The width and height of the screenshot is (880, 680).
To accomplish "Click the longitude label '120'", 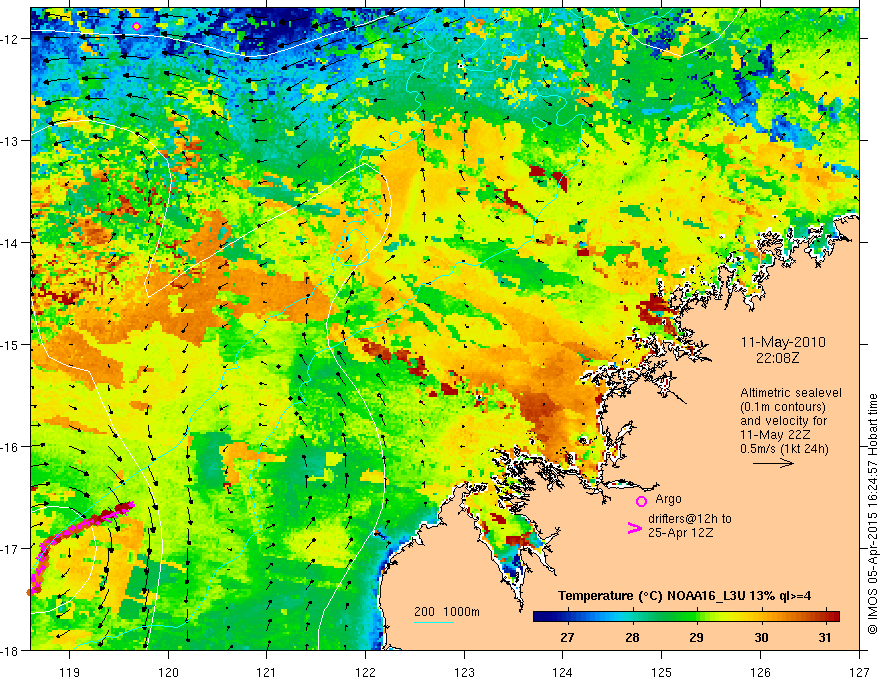I will (x=168, y=672).
